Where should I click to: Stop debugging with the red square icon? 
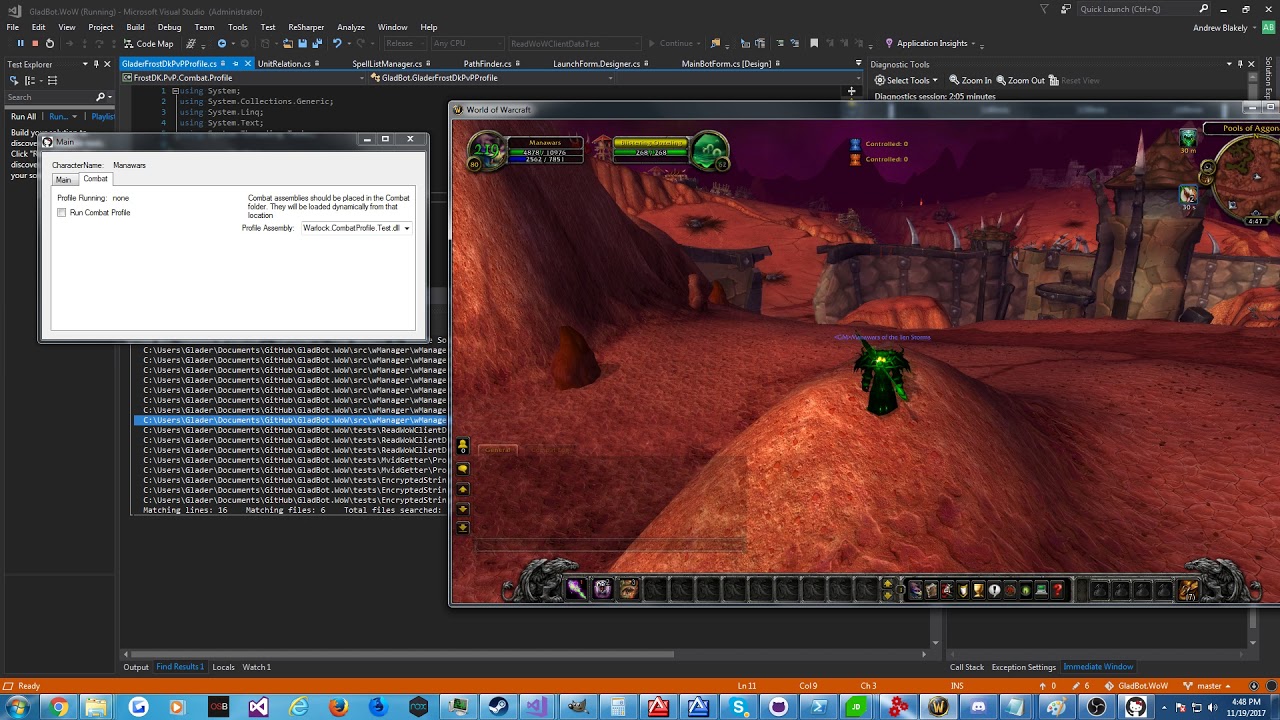(x=35, y=44)
